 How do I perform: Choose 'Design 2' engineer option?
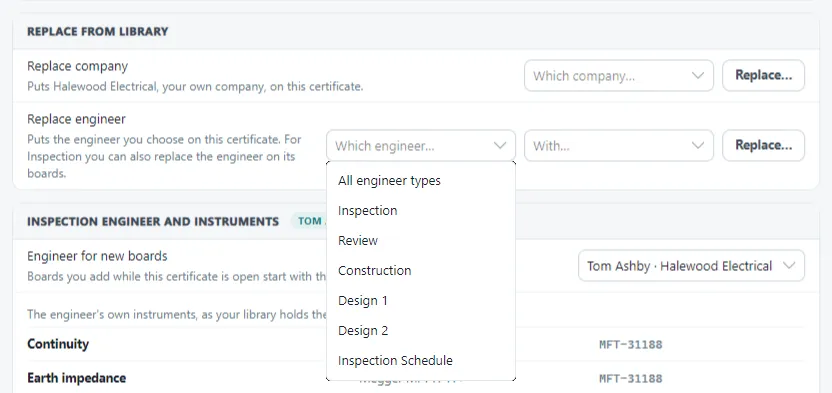click(421, 330)
